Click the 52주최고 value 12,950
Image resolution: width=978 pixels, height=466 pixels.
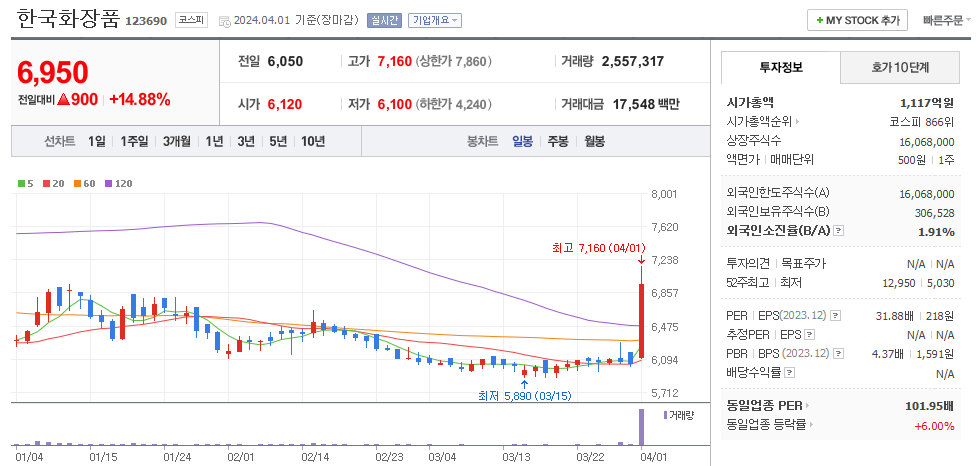pyautogui.click(x=899, y=283)
